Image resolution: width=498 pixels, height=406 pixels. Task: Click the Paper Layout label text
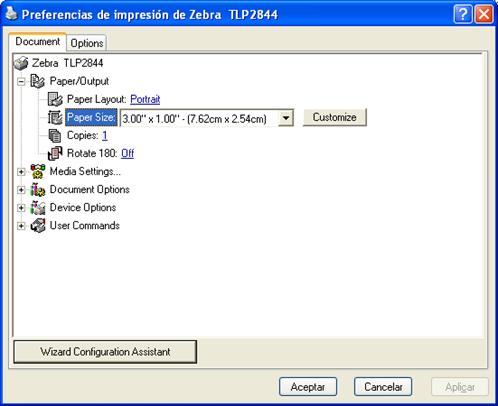(x=97, y=99)
